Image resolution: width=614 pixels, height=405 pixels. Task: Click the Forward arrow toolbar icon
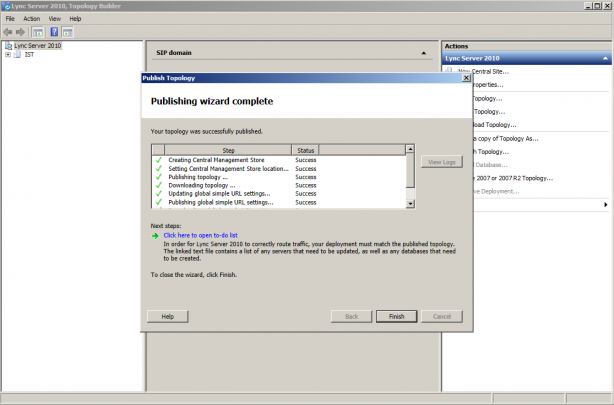20,32
